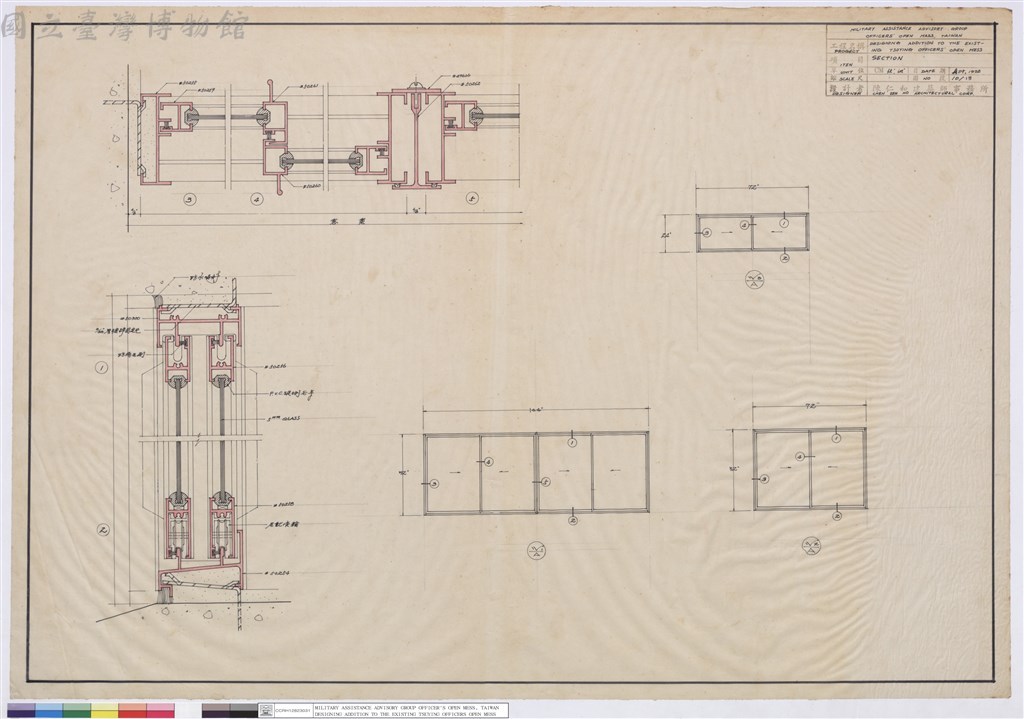This screenshot has height=719, width=1024.
Task: Click the date cell in the title block
Action: (972, 71)
